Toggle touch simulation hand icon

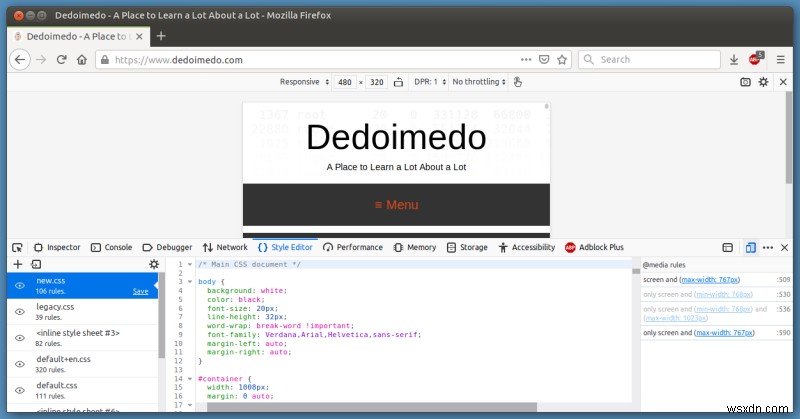517,82
